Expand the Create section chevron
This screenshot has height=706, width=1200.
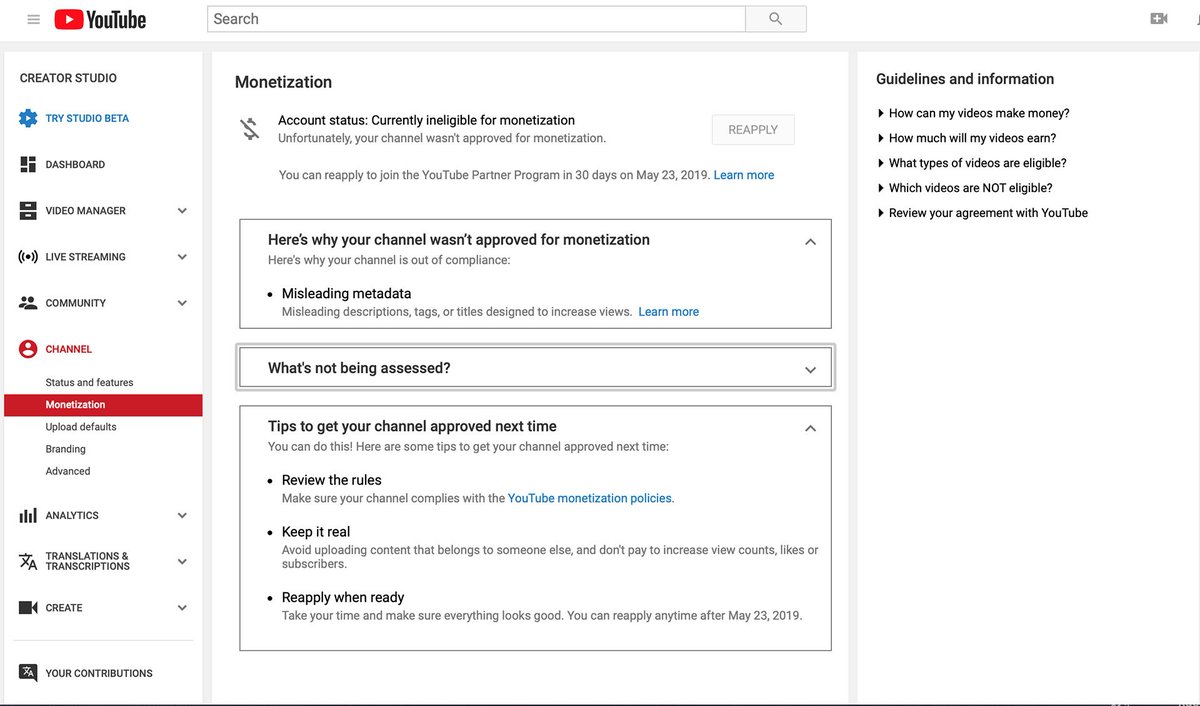point(182,608)
